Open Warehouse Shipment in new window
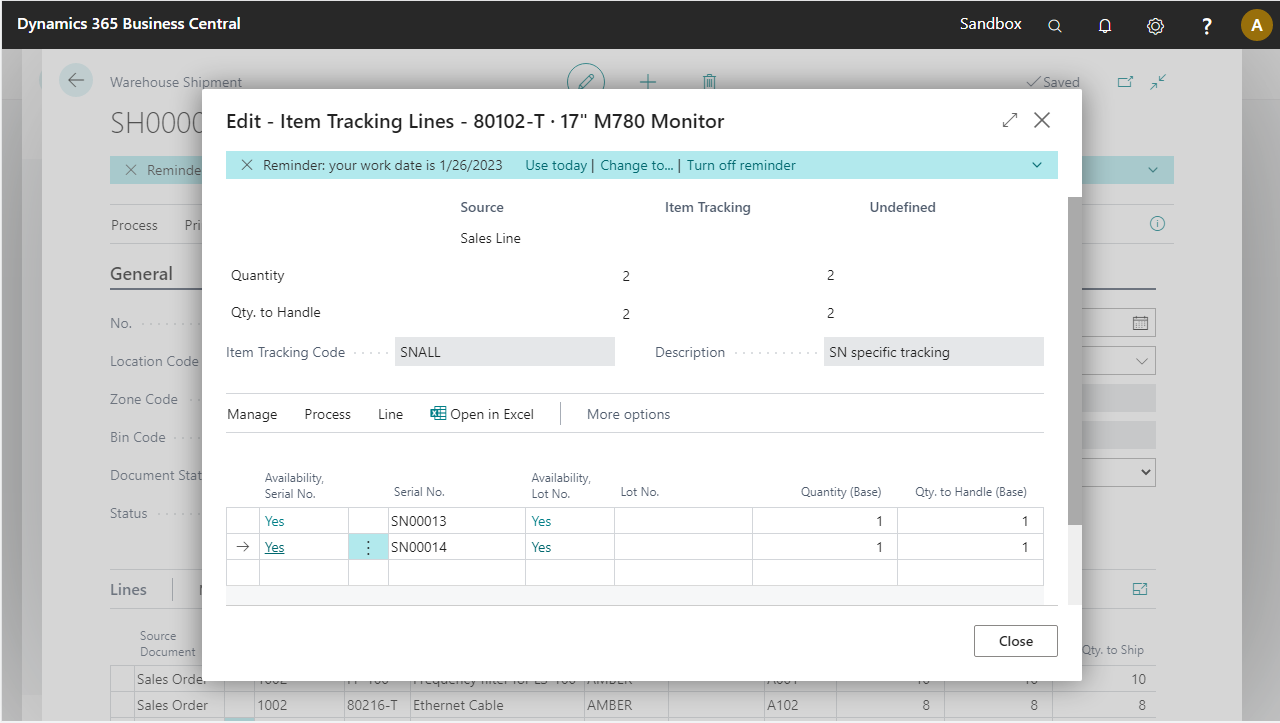1280x723 pixels. pyautogui.click(x=1126, y=82)
